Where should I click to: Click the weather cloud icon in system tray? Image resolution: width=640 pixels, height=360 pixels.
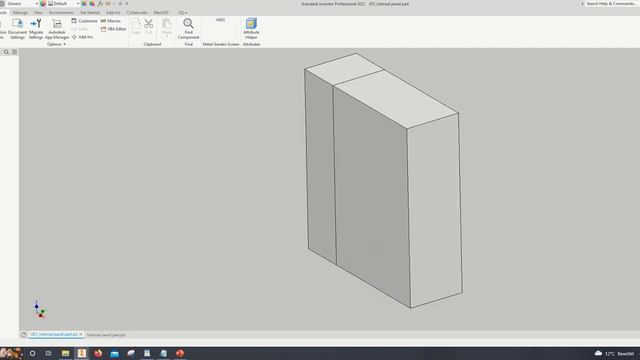598,353
